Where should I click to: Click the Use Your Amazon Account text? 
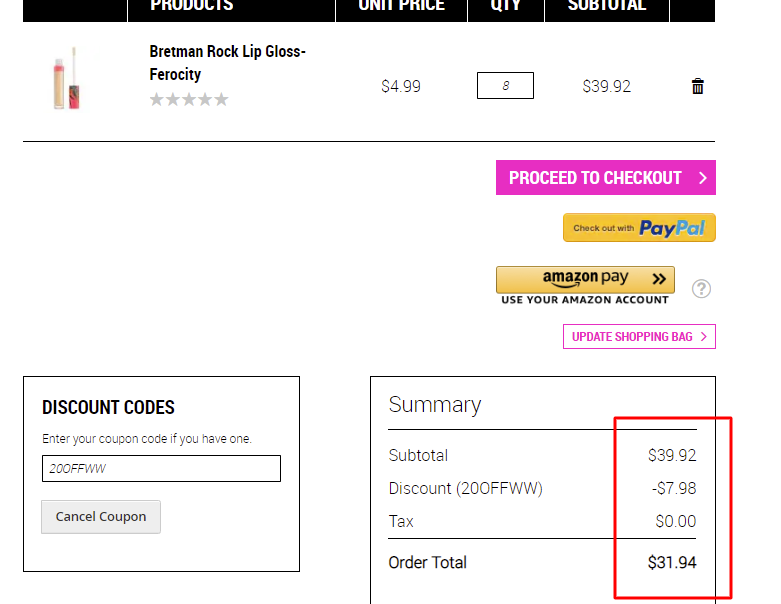[x=585, y=300]
